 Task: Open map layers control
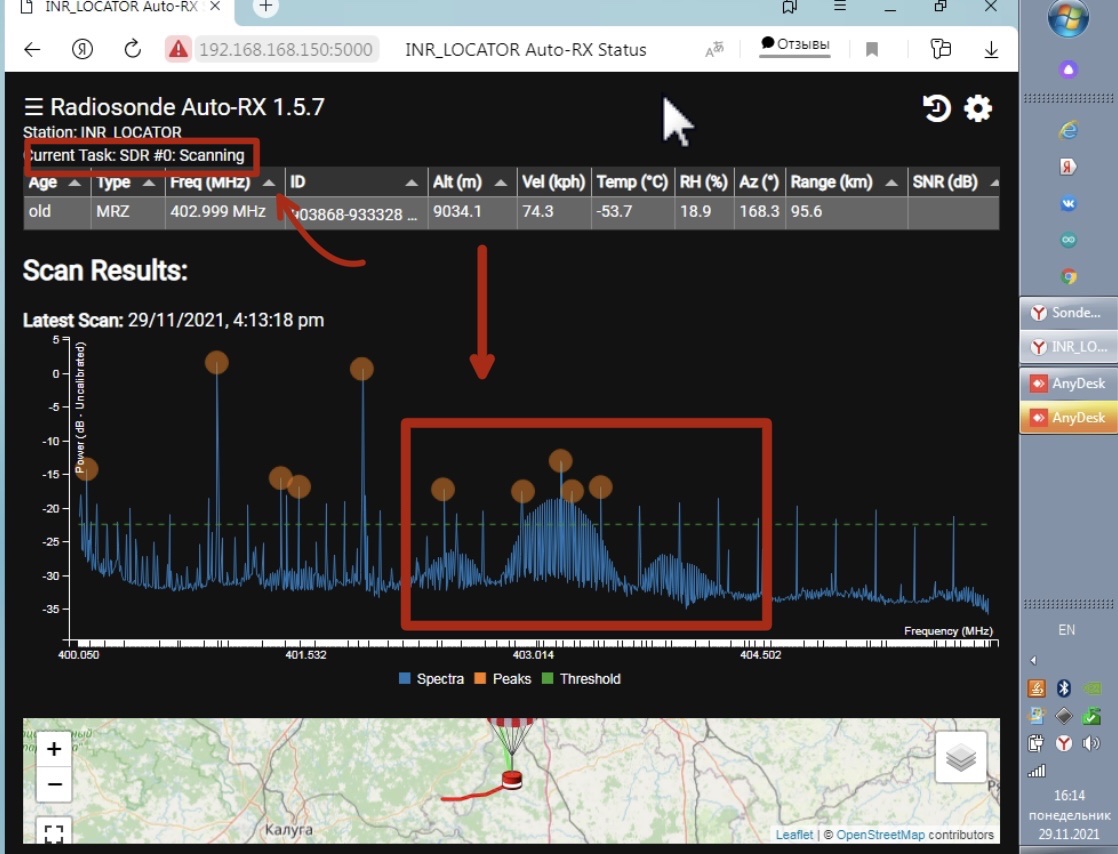(960, 757)
